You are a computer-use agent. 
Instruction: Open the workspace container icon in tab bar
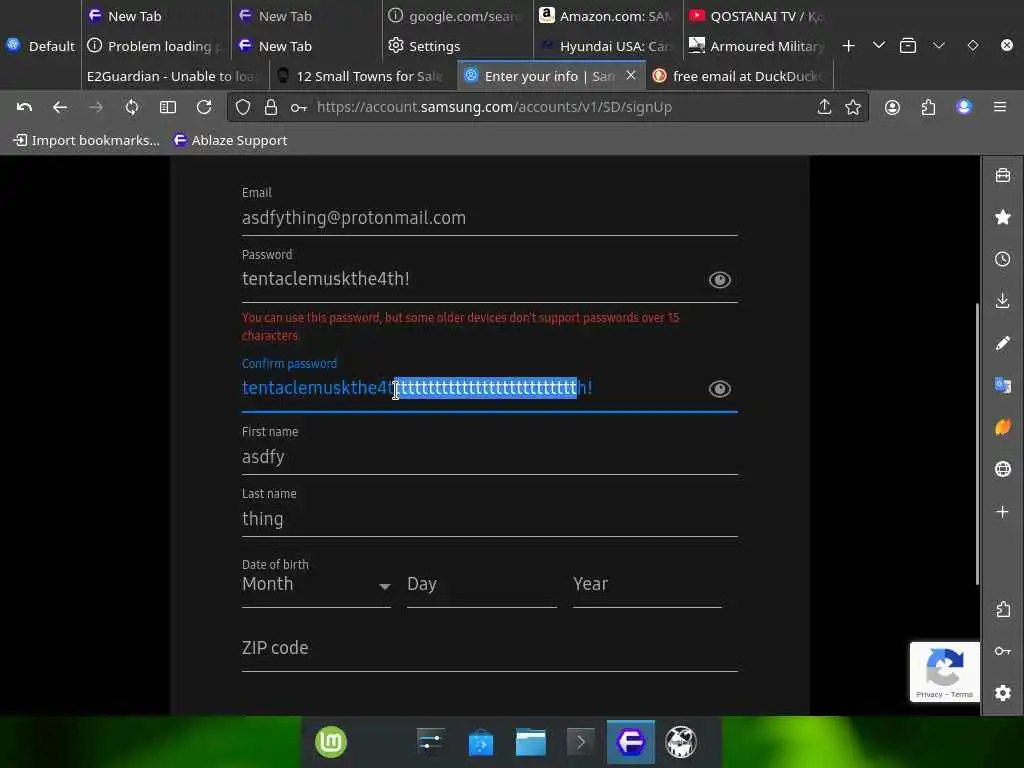click(908, 46)
